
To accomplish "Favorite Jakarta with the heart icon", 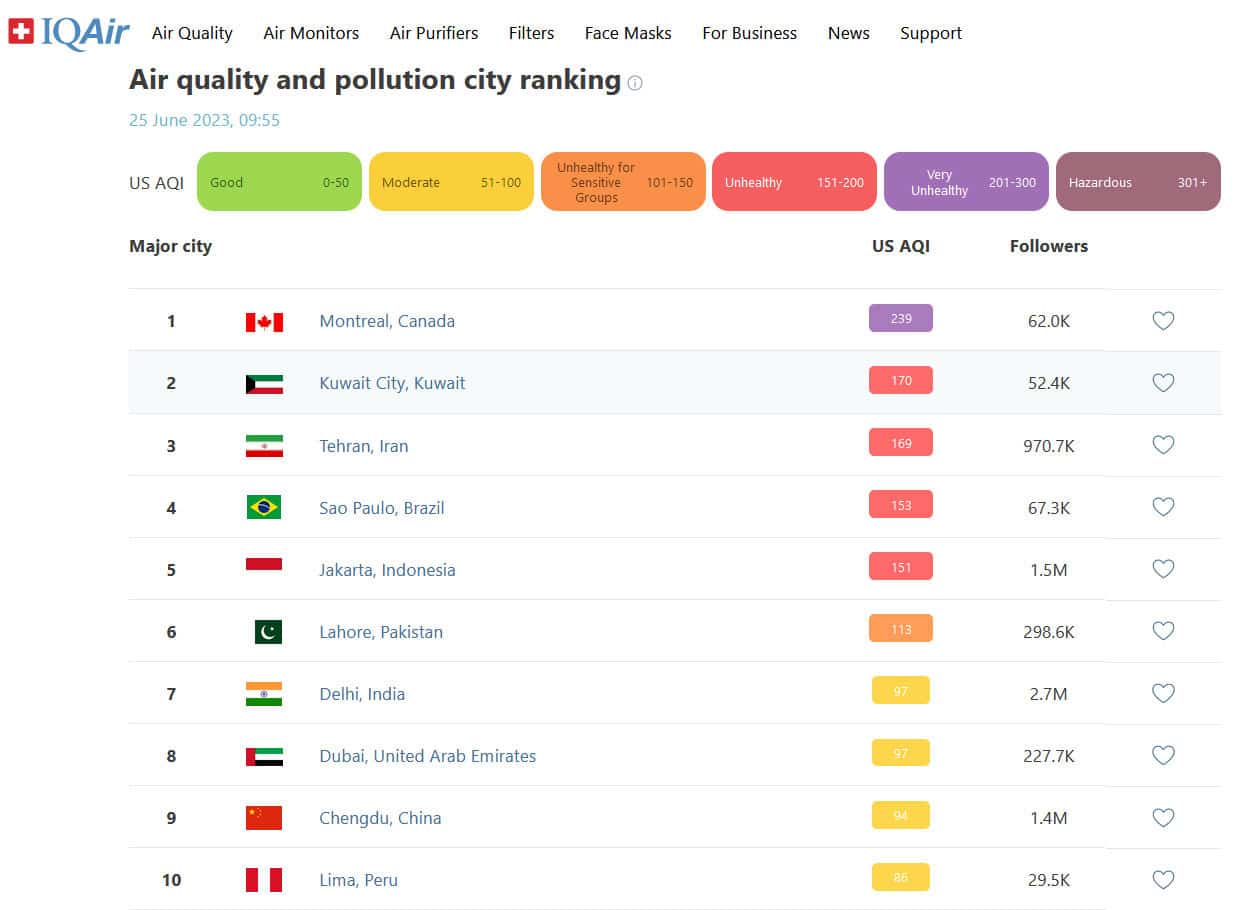I will click(1163, 569).
